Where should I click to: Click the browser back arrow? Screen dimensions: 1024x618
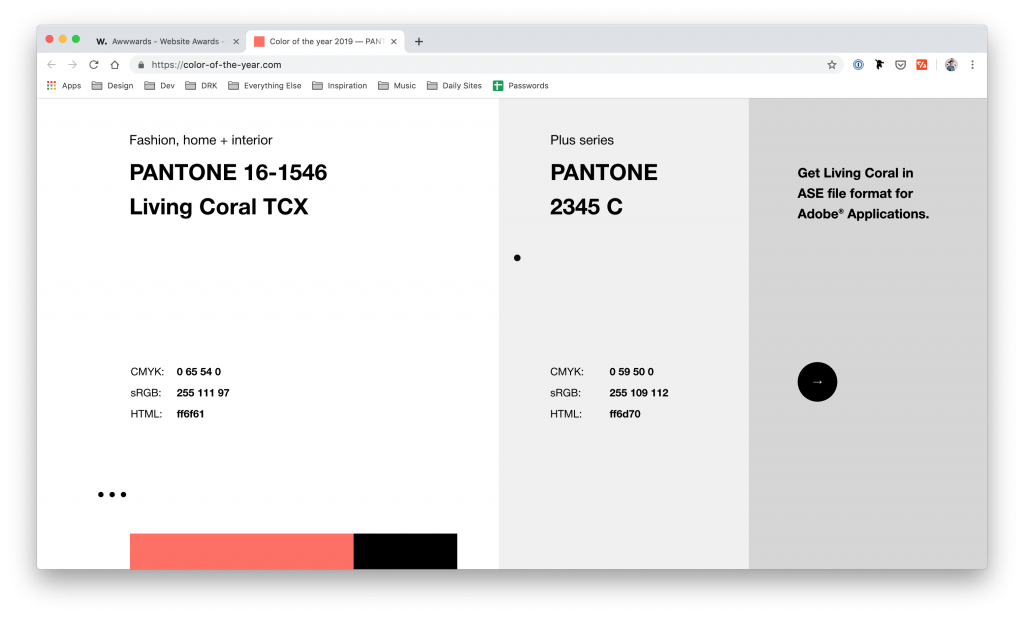point(52,65)
